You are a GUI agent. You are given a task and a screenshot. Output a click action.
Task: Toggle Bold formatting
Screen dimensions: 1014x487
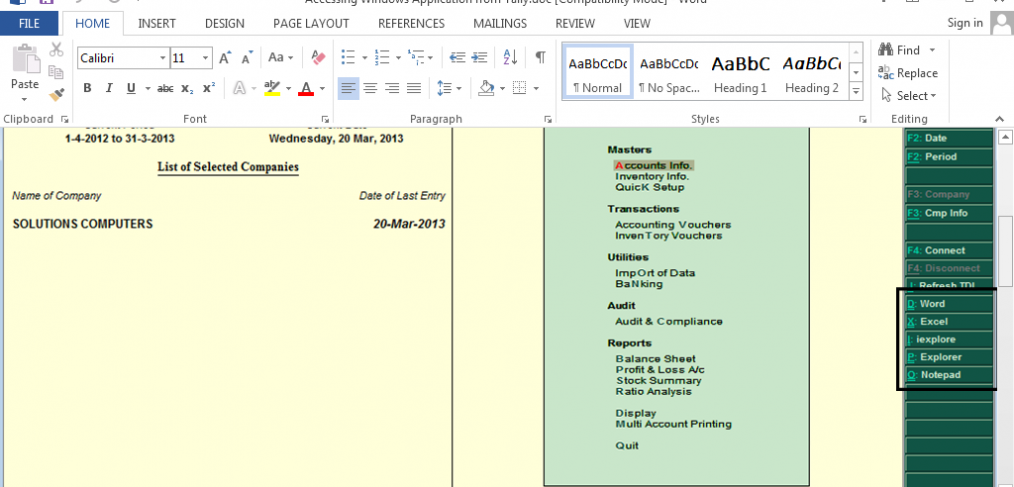pyautogui.click(x=87, y=88)
